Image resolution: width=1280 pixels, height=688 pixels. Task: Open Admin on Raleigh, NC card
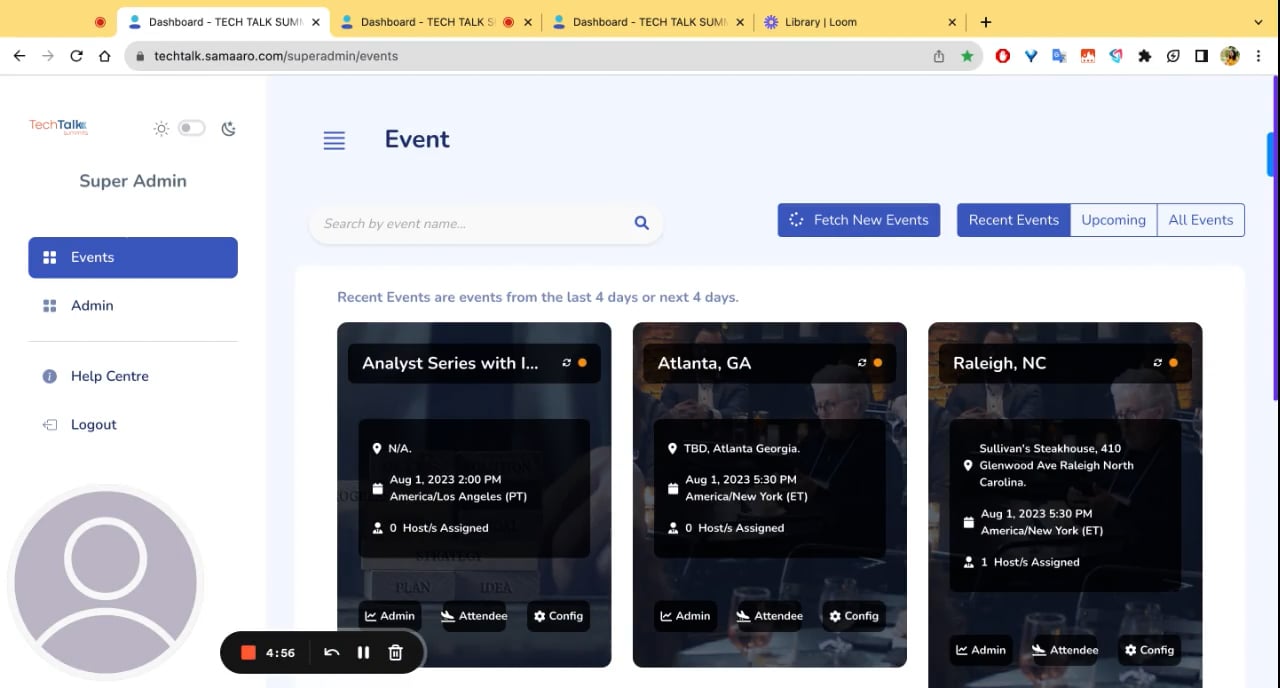(981, 650)
